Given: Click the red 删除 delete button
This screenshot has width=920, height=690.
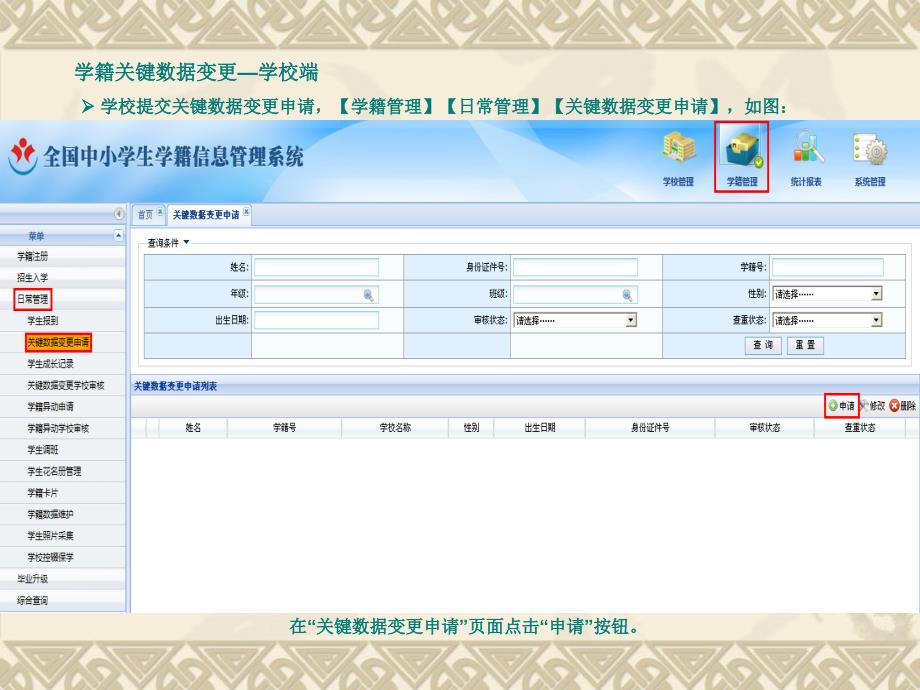Looking at the screenshot, I should pos(902,406).
